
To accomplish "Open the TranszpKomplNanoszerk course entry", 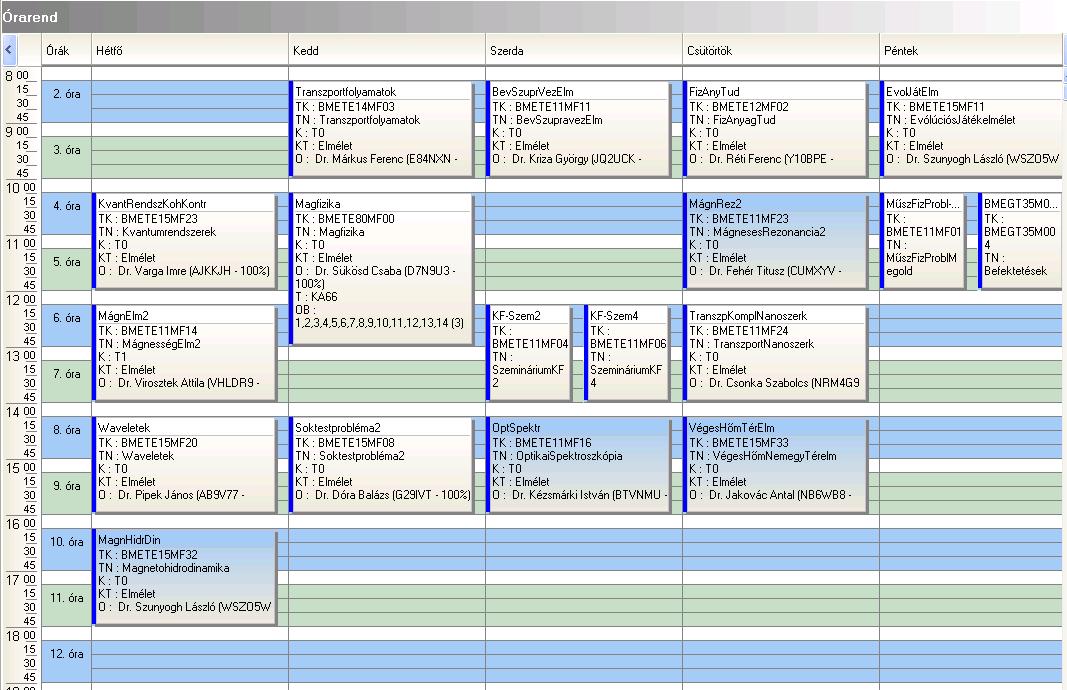I will coord(776,353).
